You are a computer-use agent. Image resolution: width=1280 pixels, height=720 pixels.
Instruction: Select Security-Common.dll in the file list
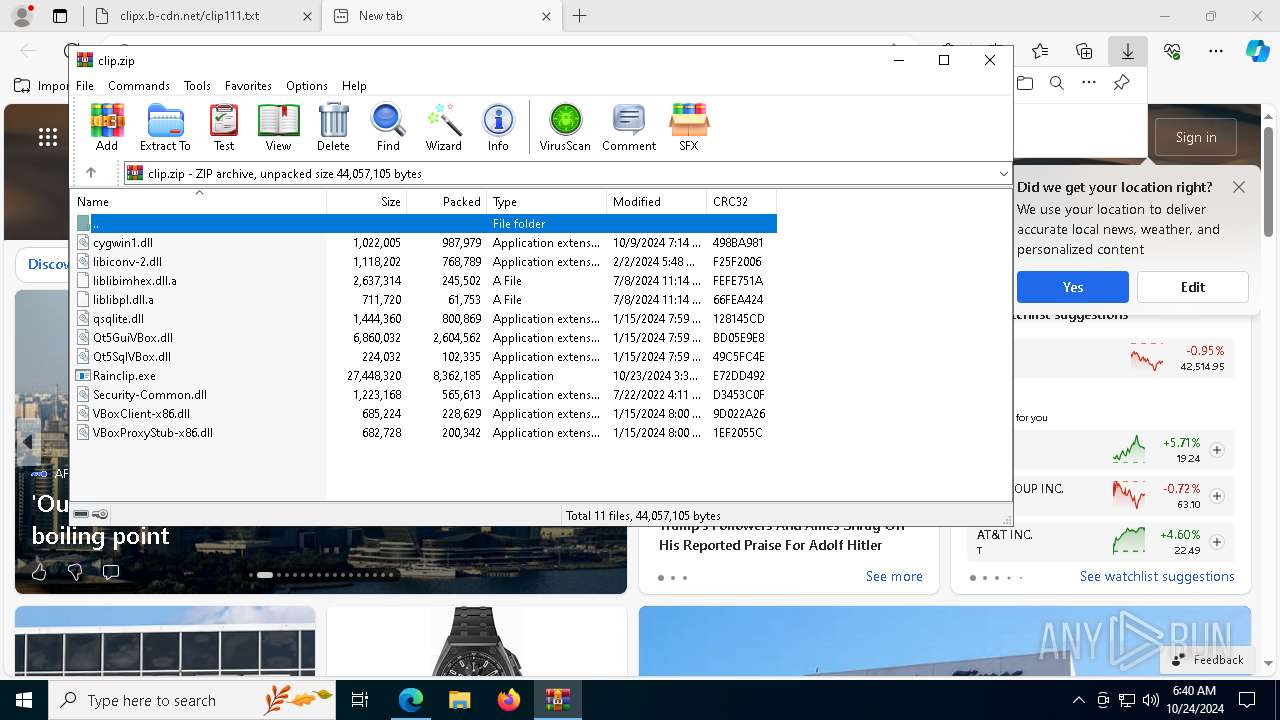coord(425,395)
